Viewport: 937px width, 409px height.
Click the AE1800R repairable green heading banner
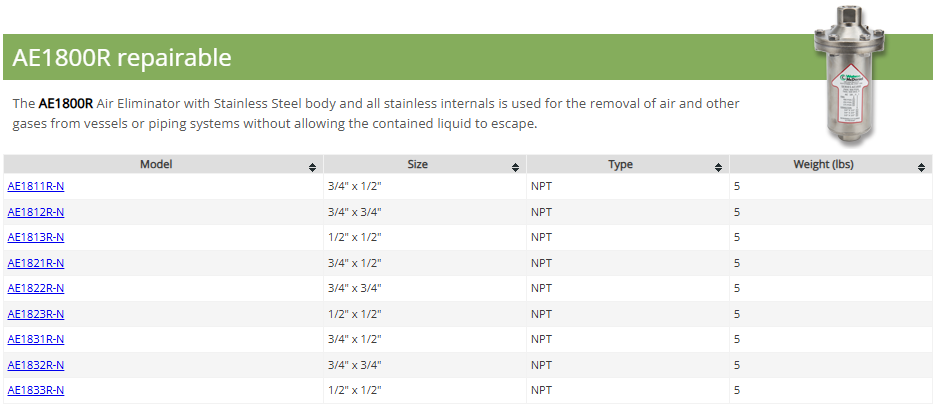point(400,58)
